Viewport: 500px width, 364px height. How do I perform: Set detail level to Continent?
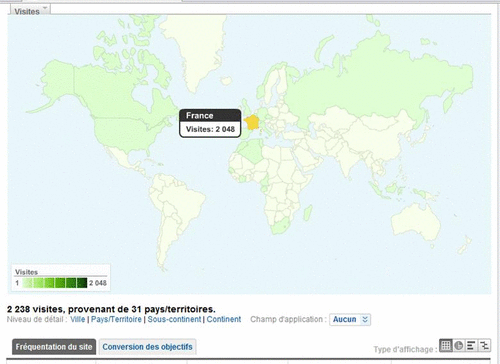pos(224,319)
